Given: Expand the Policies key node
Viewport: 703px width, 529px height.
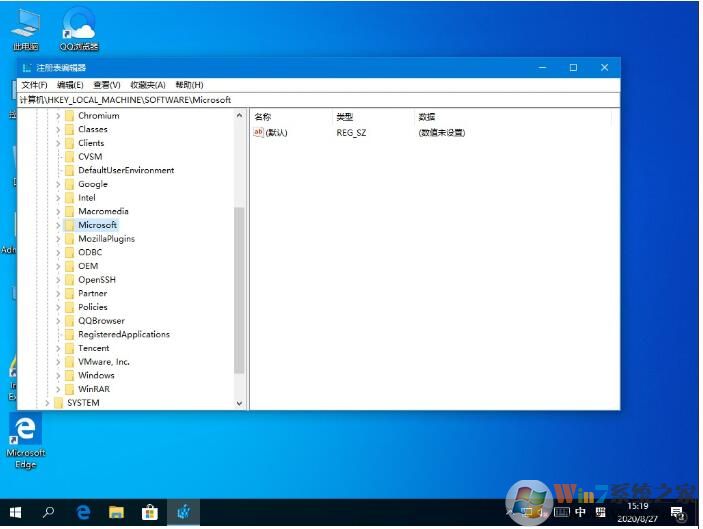Looking at the screenshot, I should [x=58, y=307].
